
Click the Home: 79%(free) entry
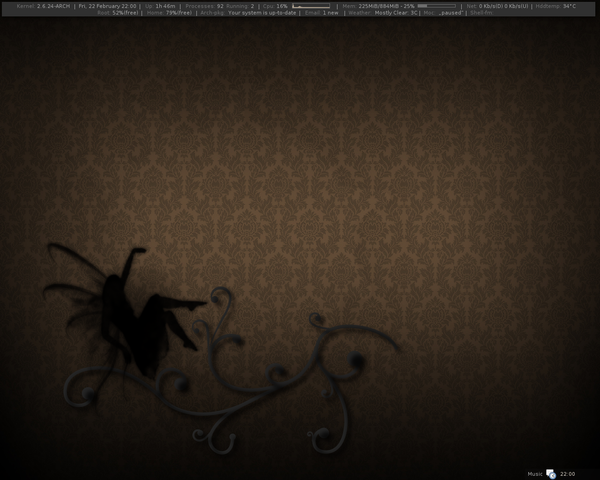coord(170,13)
